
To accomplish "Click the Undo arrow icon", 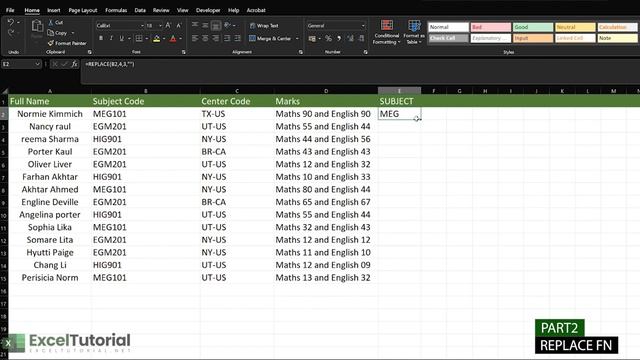I will (11, 22).
